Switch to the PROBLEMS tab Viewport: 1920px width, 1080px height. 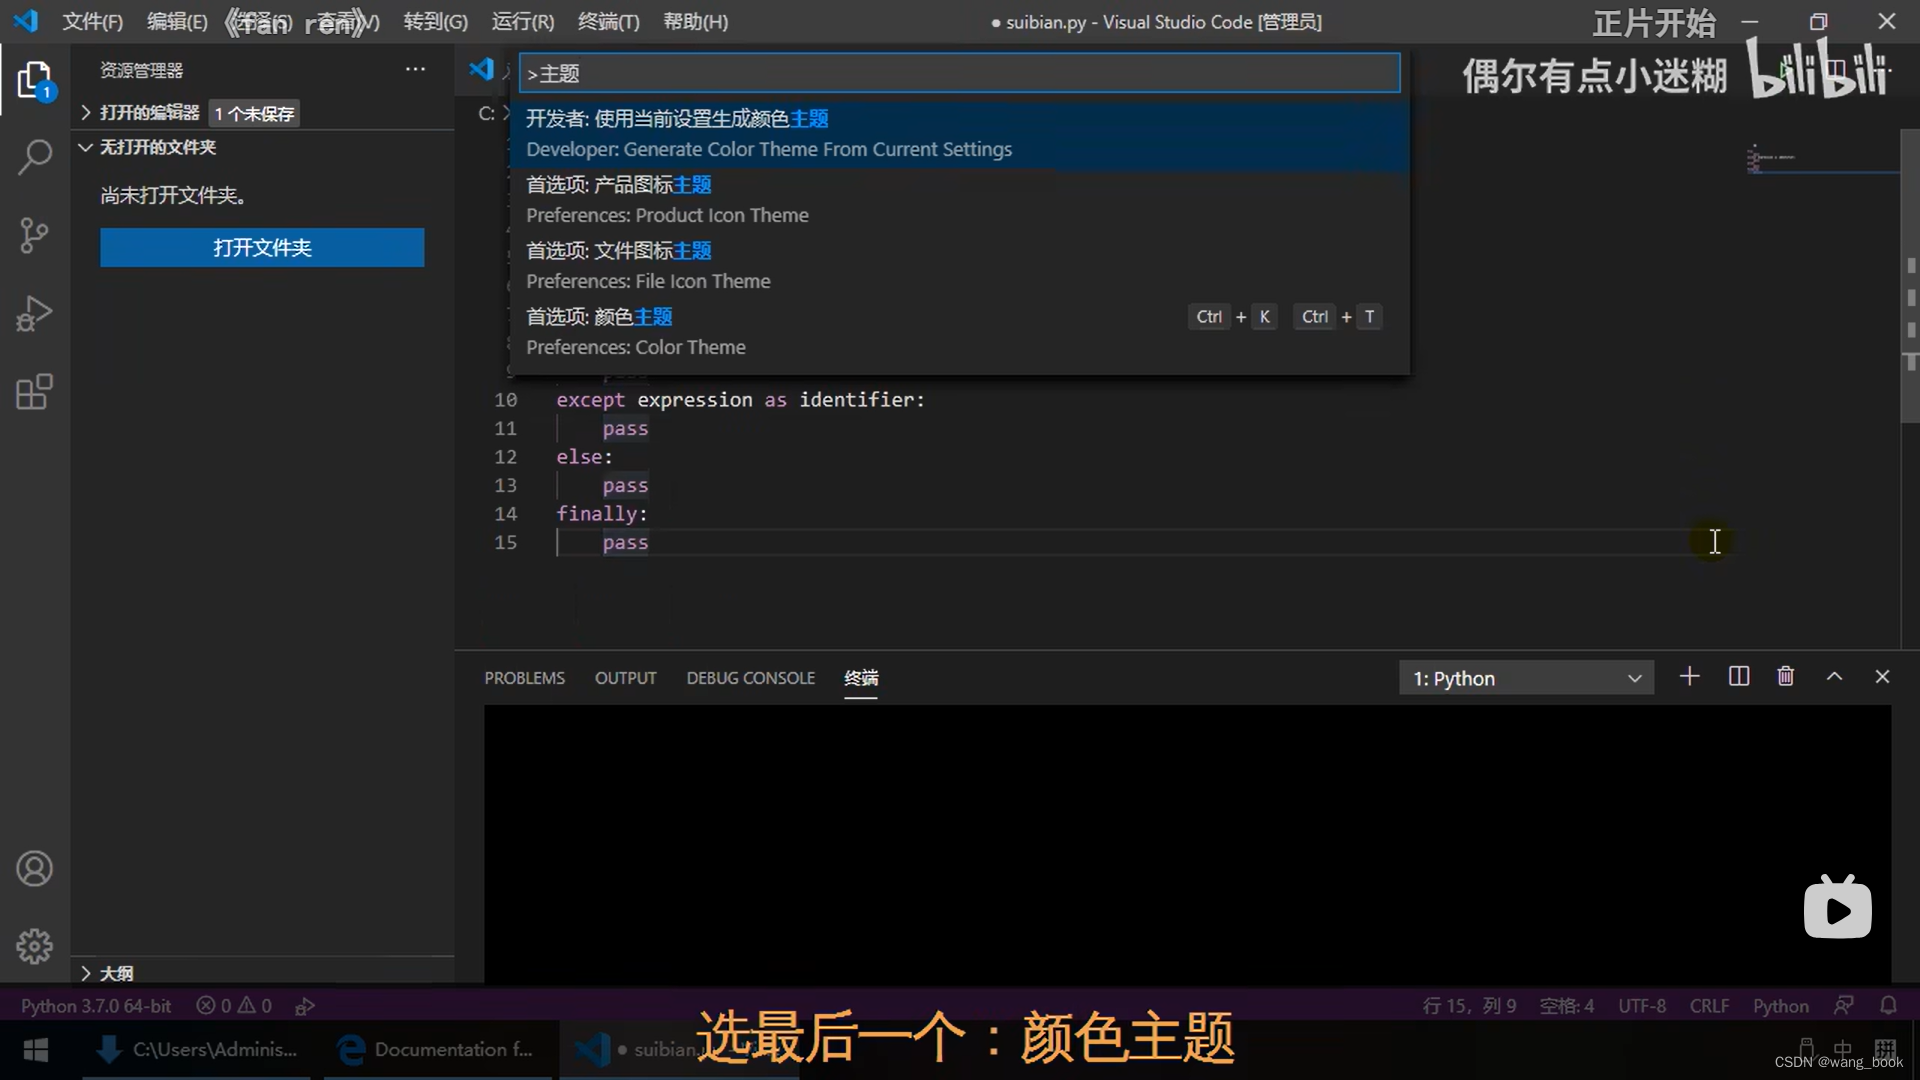pyautogui.click(x=524, y=678)
